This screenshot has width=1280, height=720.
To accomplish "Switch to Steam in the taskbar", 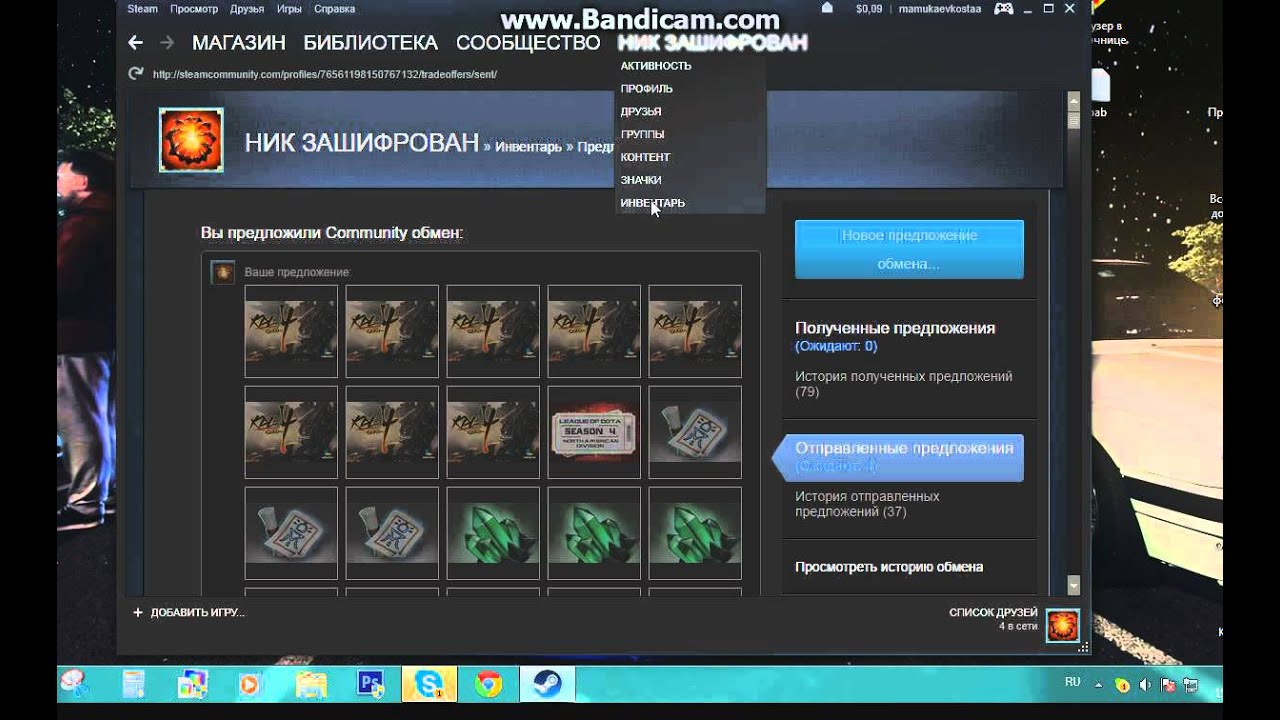I will point(547,684).
